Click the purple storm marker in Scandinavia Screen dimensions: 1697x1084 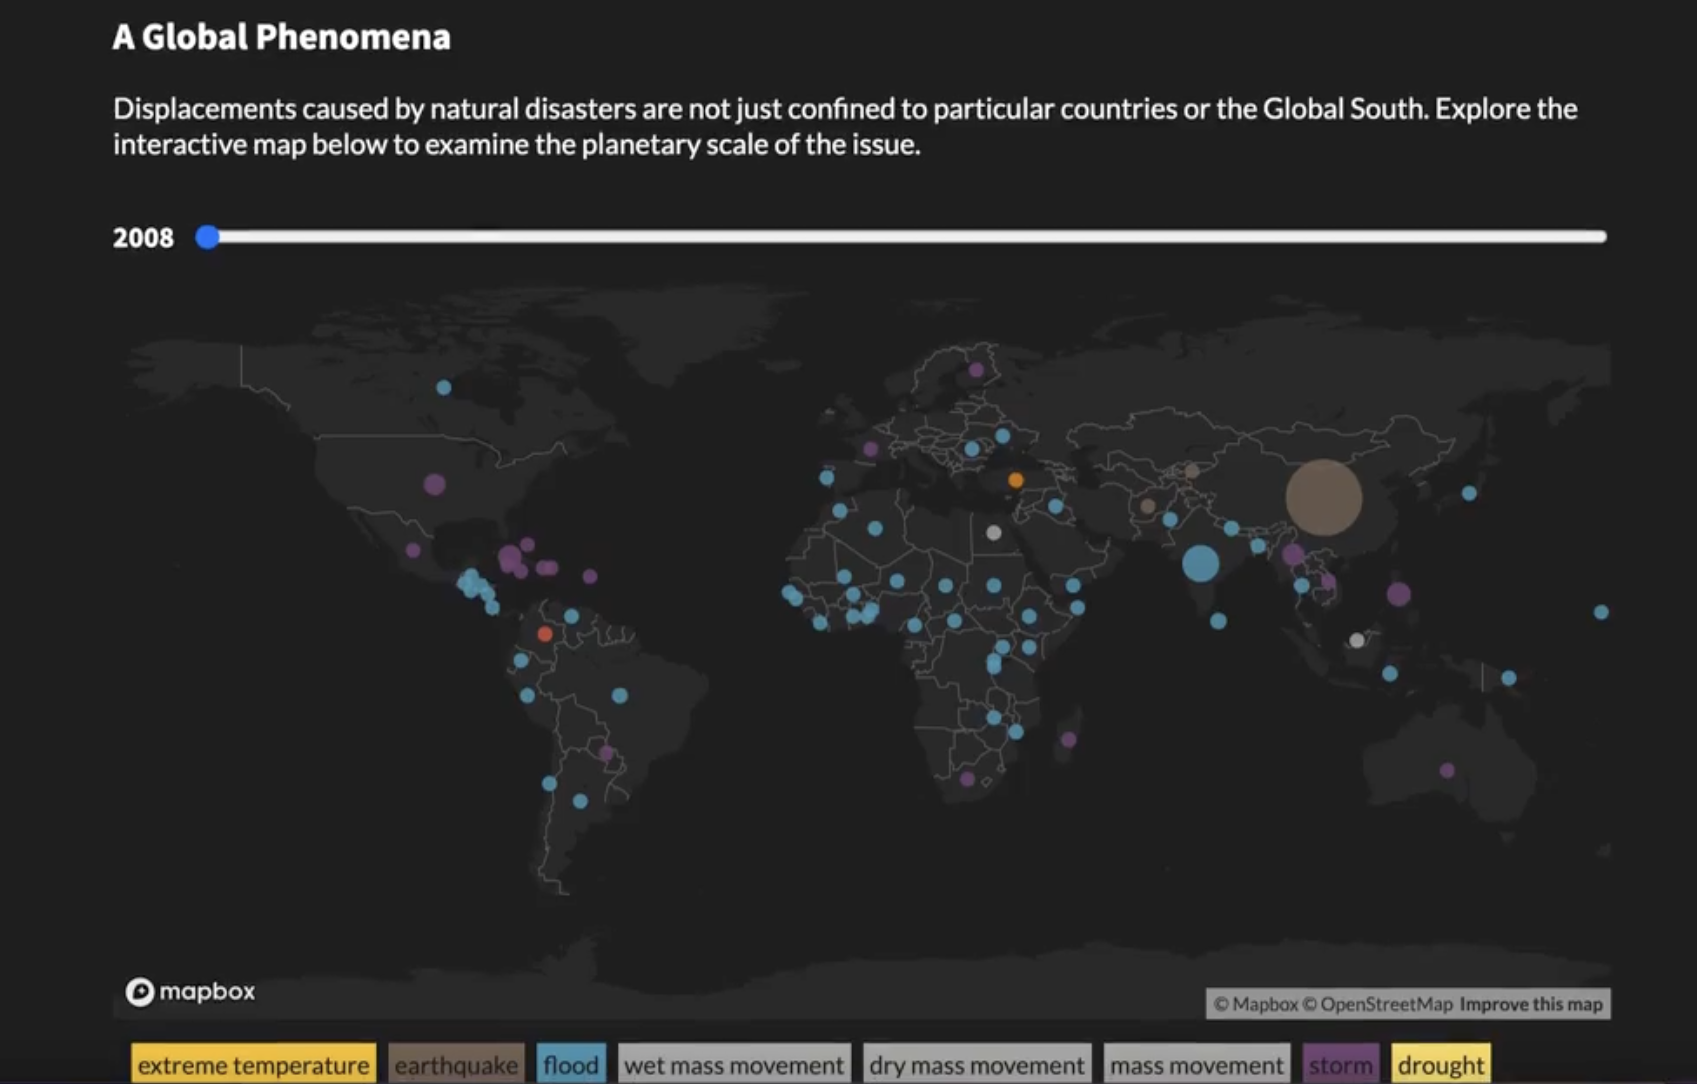[x=976, y=370]
